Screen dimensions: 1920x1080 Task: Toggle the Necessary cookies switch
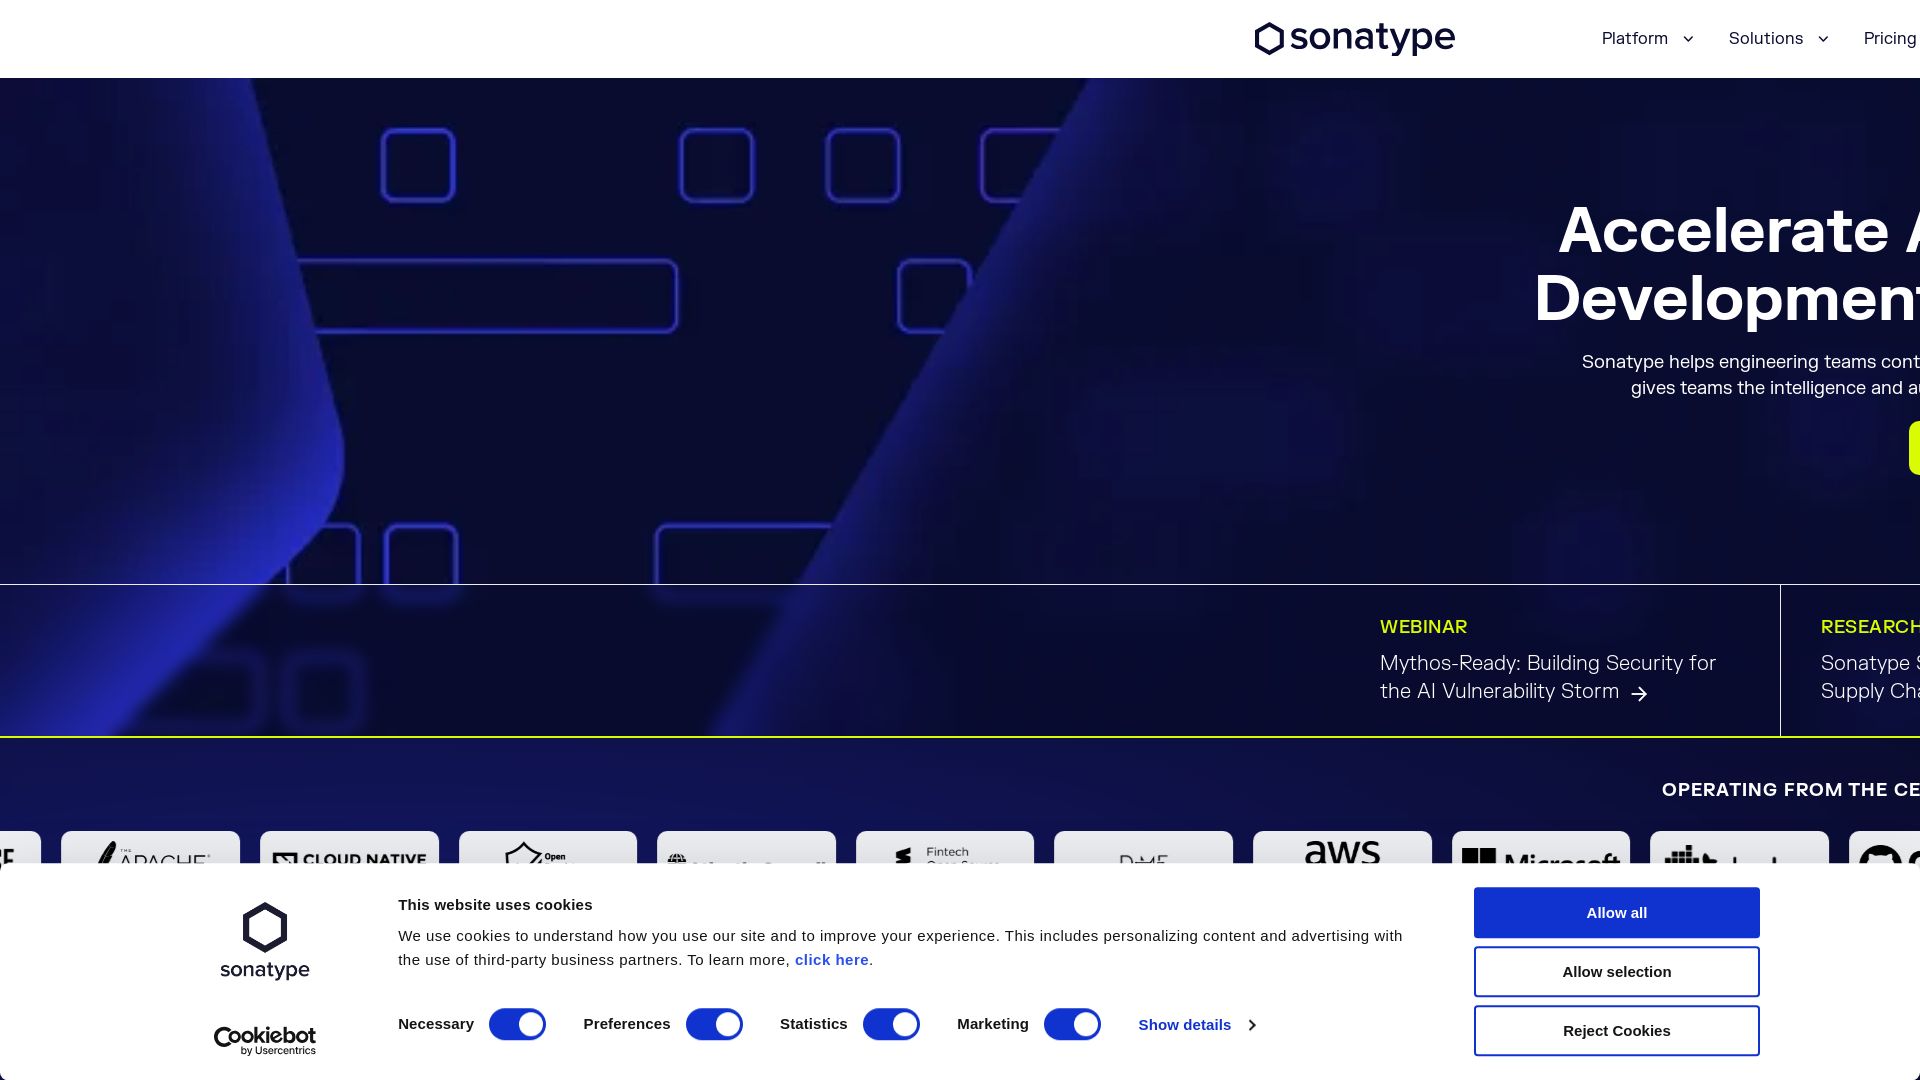coord(517,1024)
